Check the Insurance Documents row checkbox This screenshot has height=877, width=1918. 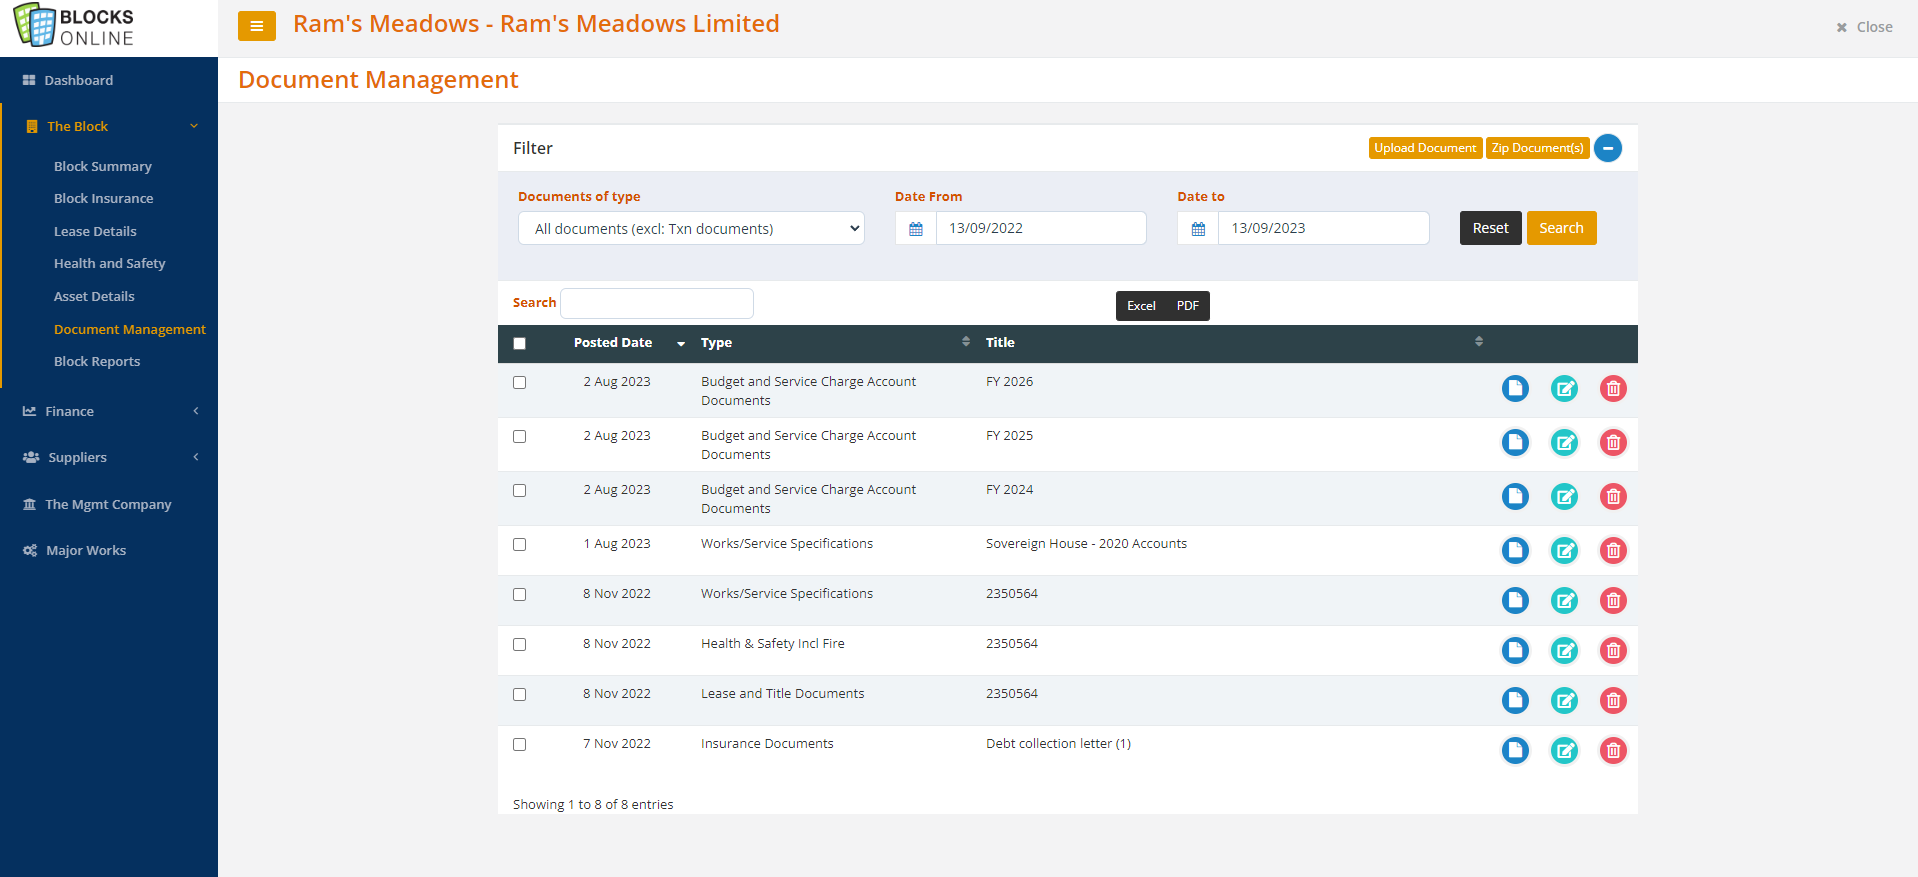519,744
